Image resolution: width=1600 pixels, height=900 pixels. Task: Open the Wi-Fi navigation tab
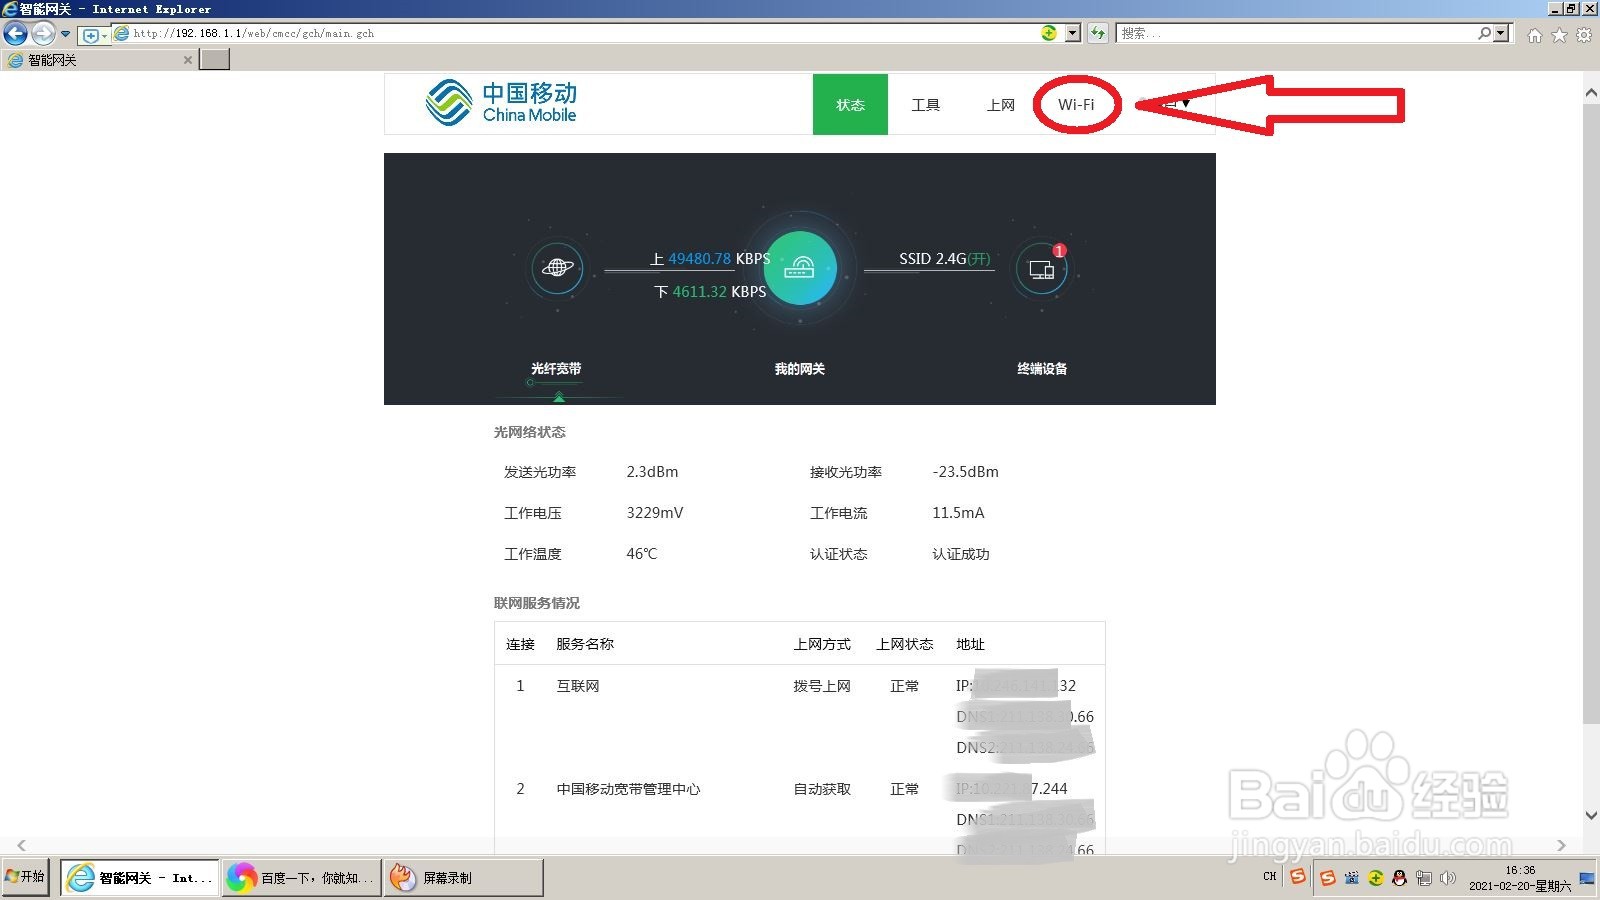[x=1076, y=104]
